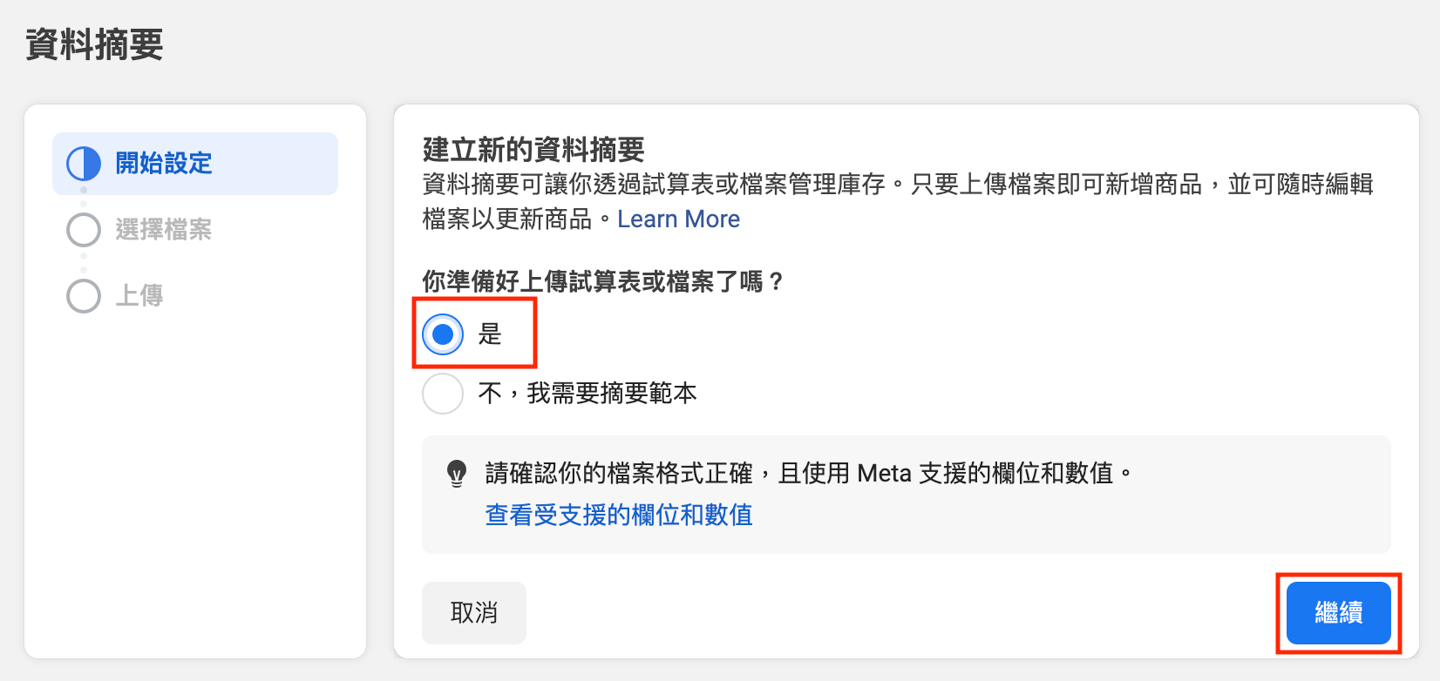Open the Learn More link
Image resolution: width=1440 pixels, height=681 pixels.
tap(678, 219)
